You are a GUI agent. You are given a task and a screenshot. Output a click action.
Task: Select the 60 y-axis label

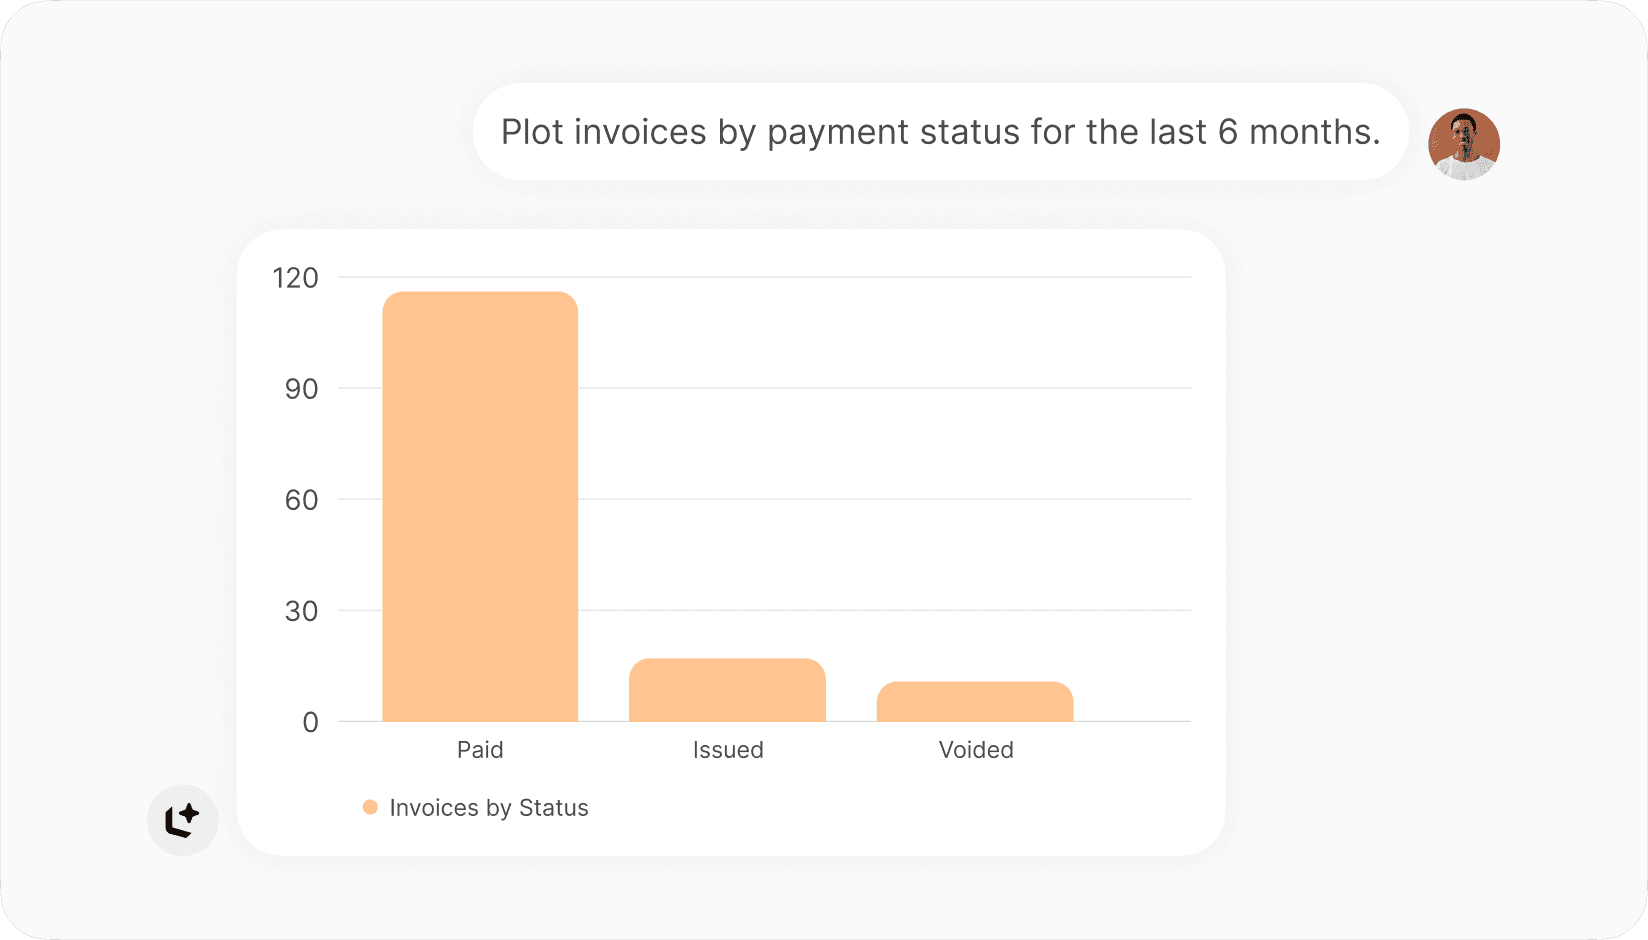click(301, 500)
